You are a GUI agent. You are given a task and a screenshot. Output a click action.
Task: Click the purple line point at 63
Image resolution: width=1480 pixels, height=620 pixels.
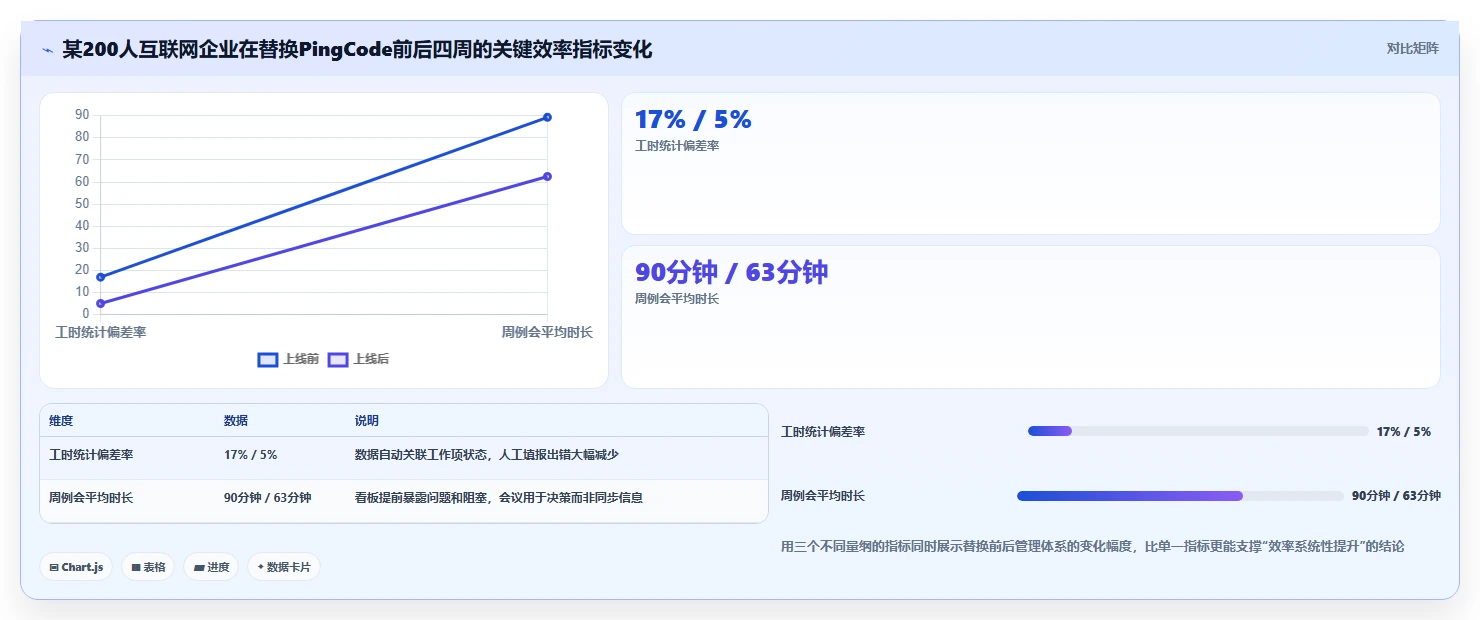(x=547, y=176)
